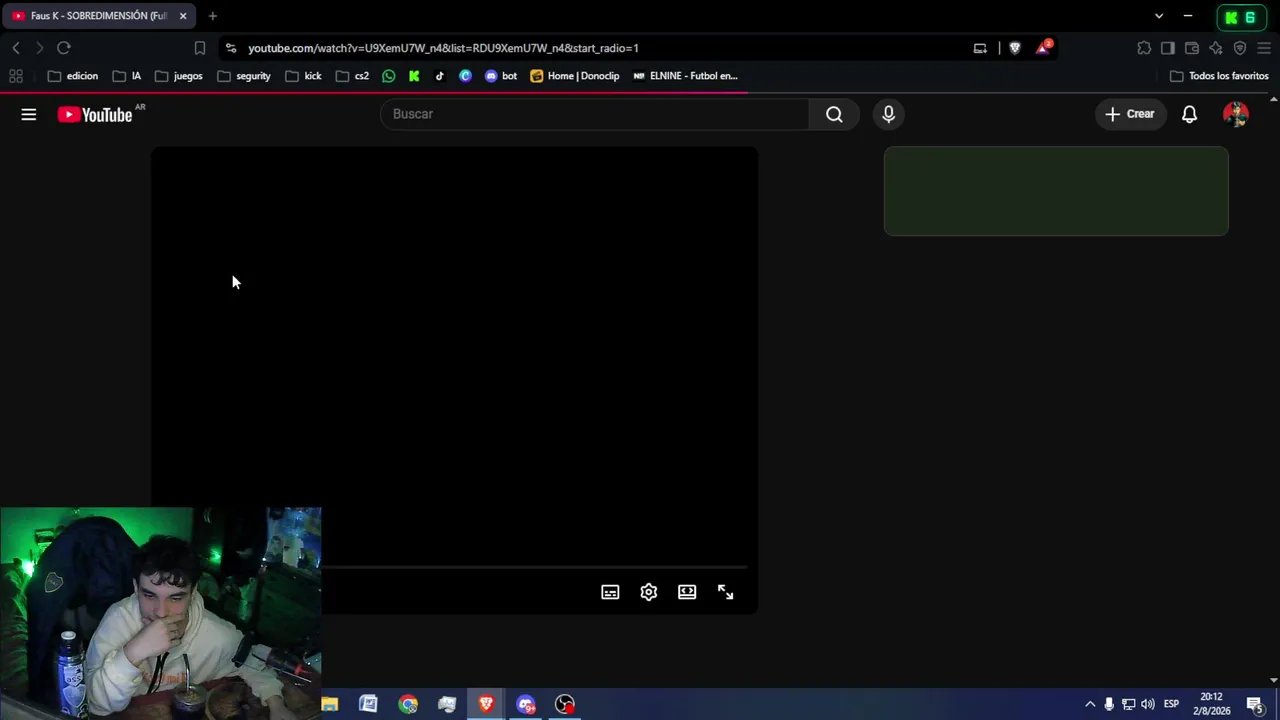Open File Explorer from the taskbar
Viewport: 1280px width, 720px height.
tap(330, 704)
